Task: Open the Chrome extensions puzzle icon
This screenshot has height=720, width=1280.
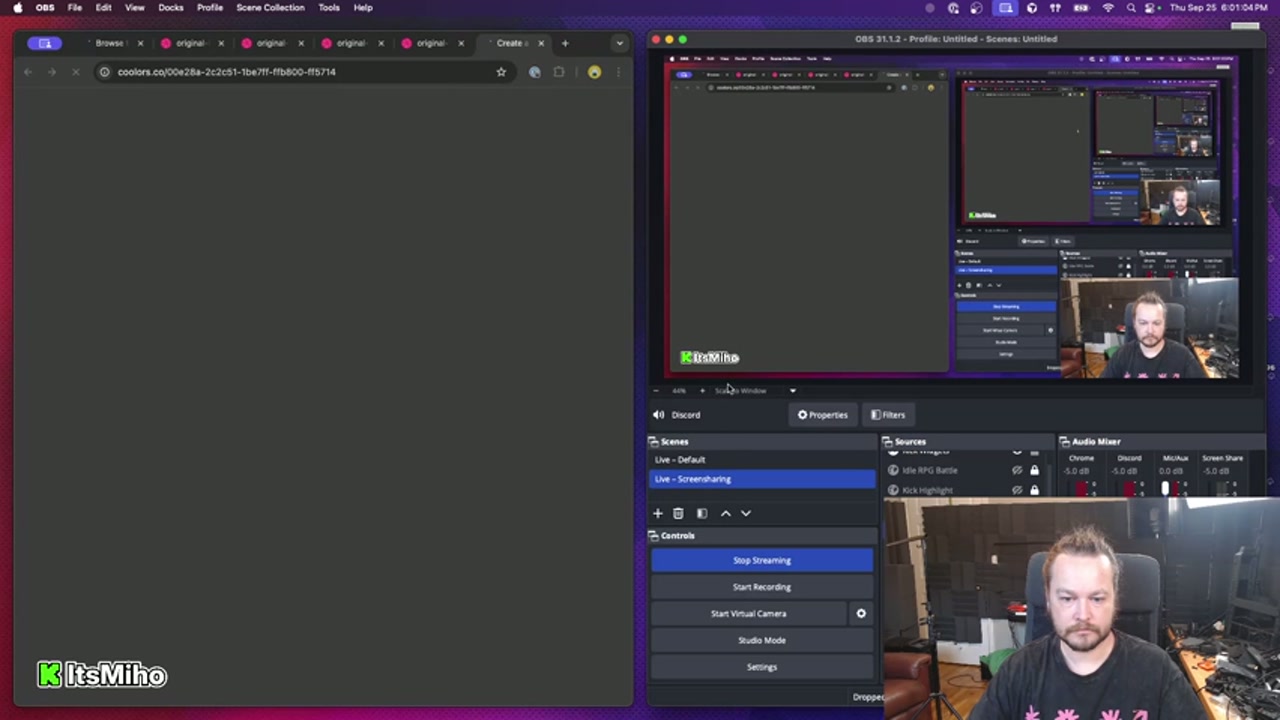Action: coord(559,72)
